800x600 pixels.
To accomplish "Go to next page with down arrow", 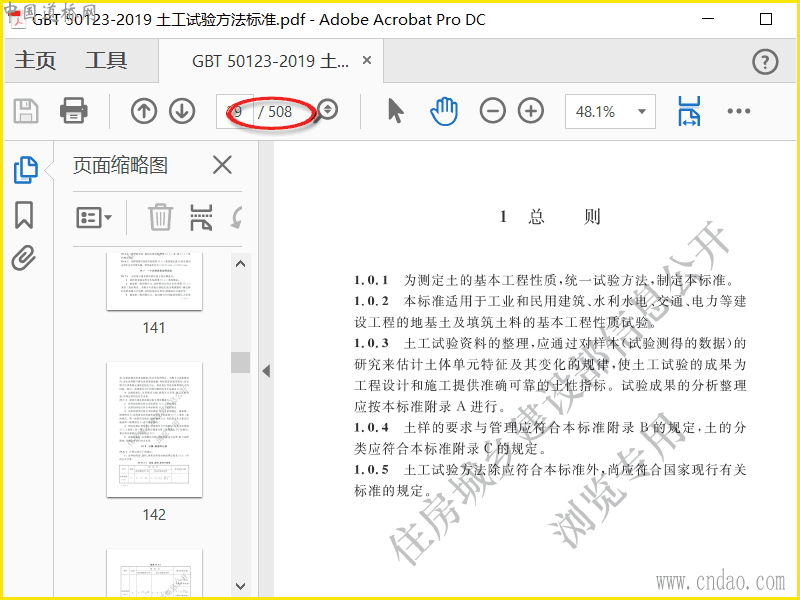I will (182, 111).
